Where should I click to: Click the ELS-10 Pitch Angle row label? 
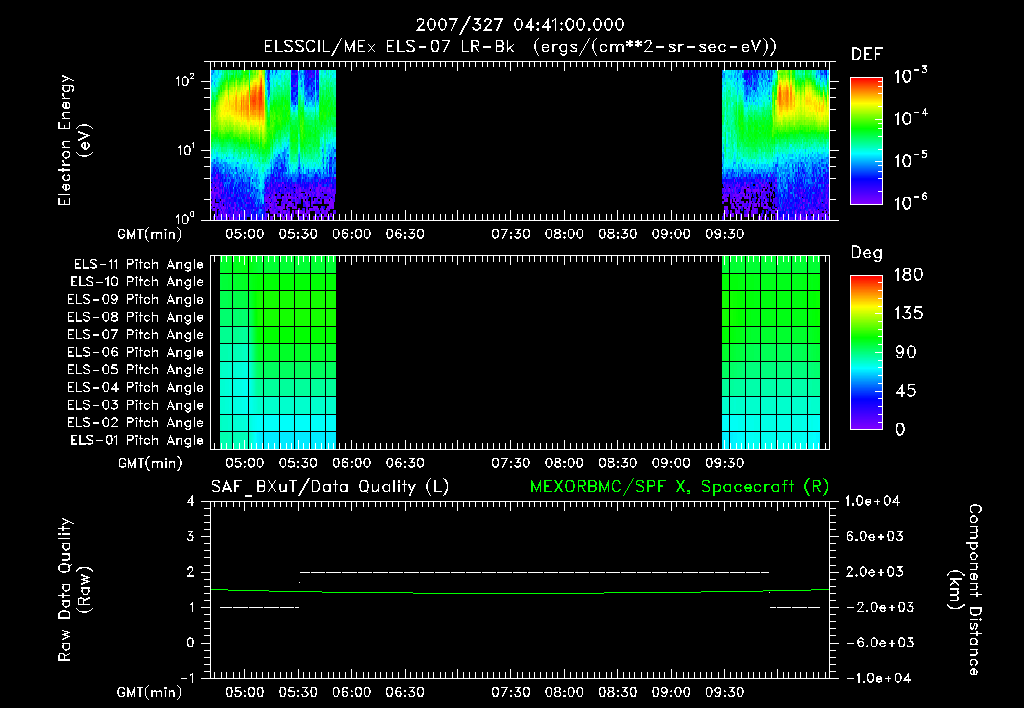coord(136,282)
